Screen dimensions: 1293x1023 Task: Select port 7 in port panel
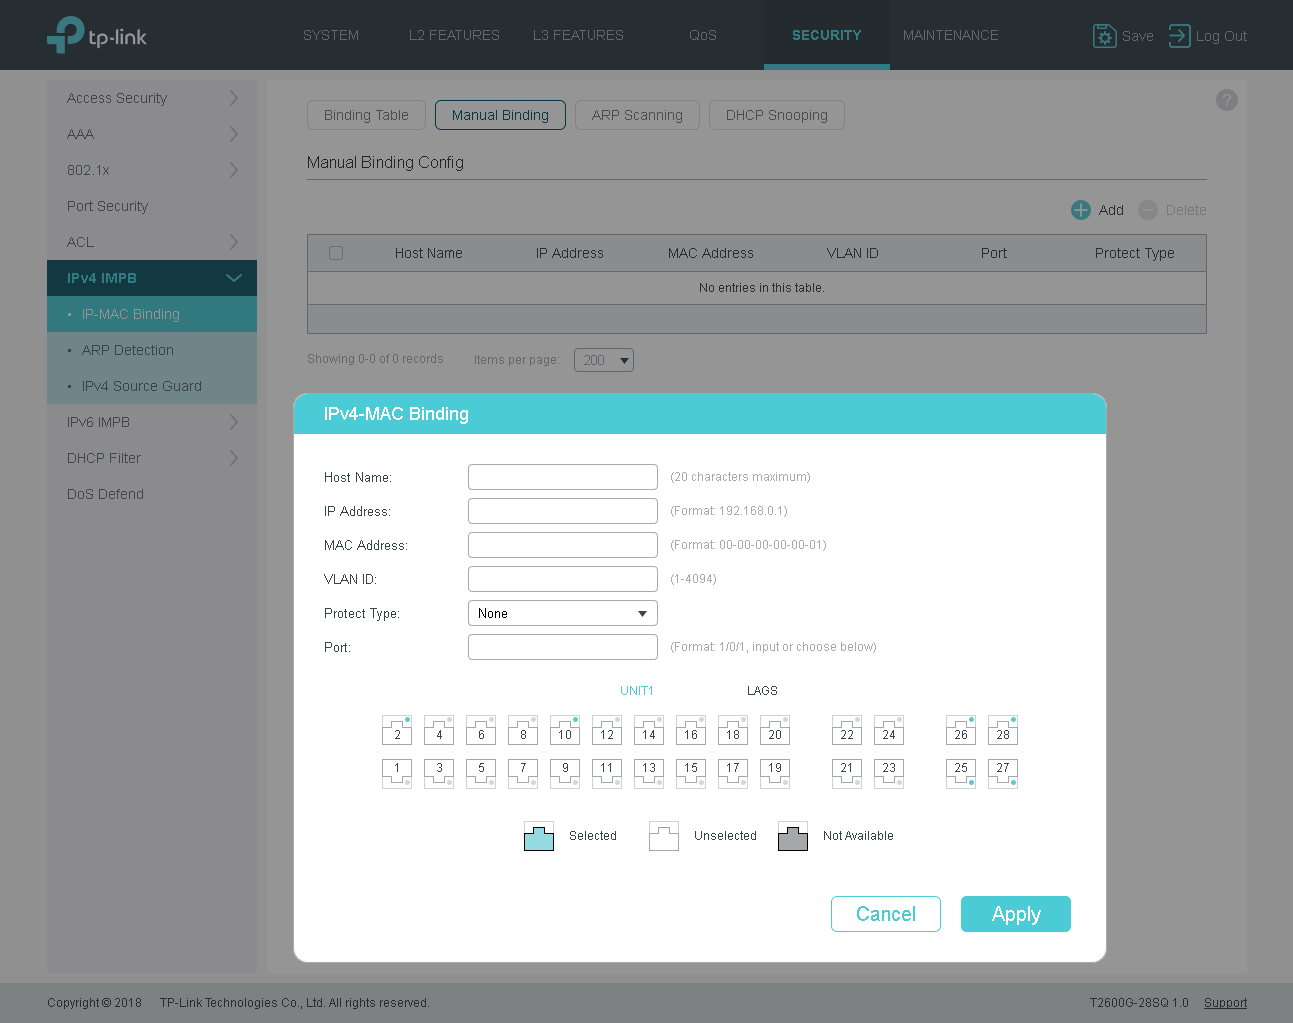pos(523,773)
